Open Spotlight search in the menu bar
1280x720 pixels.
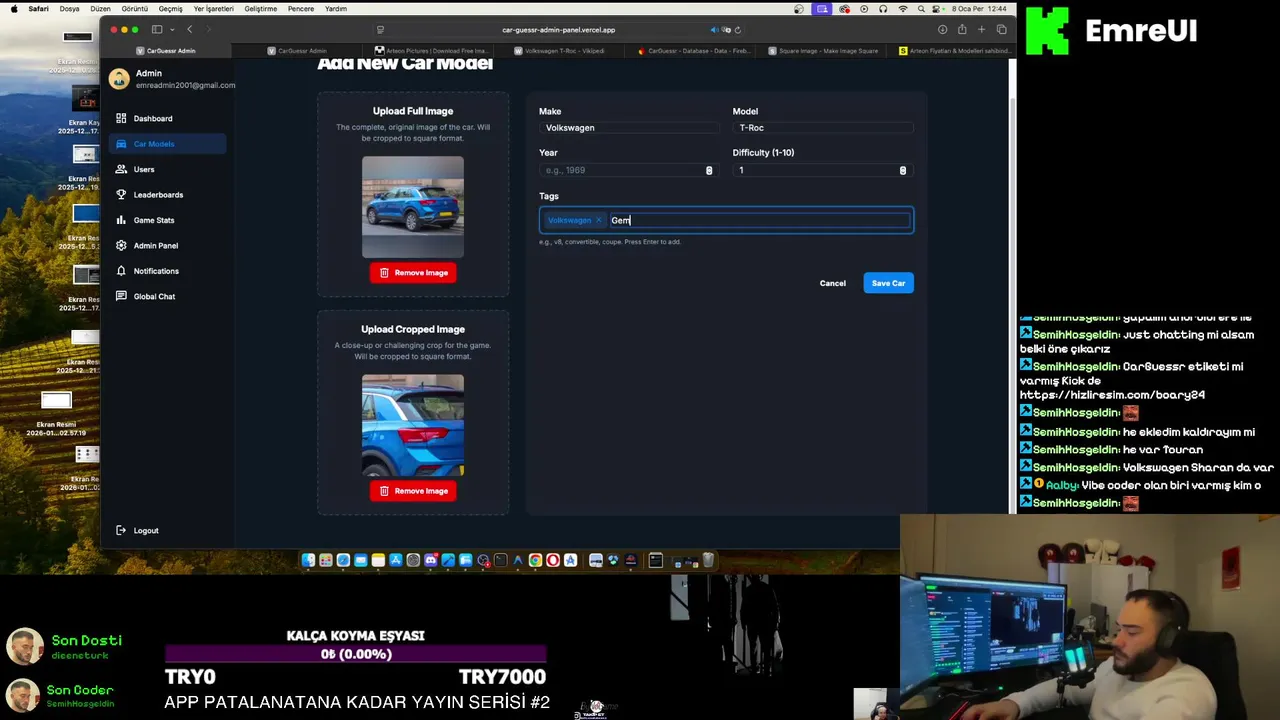point(921,9)
